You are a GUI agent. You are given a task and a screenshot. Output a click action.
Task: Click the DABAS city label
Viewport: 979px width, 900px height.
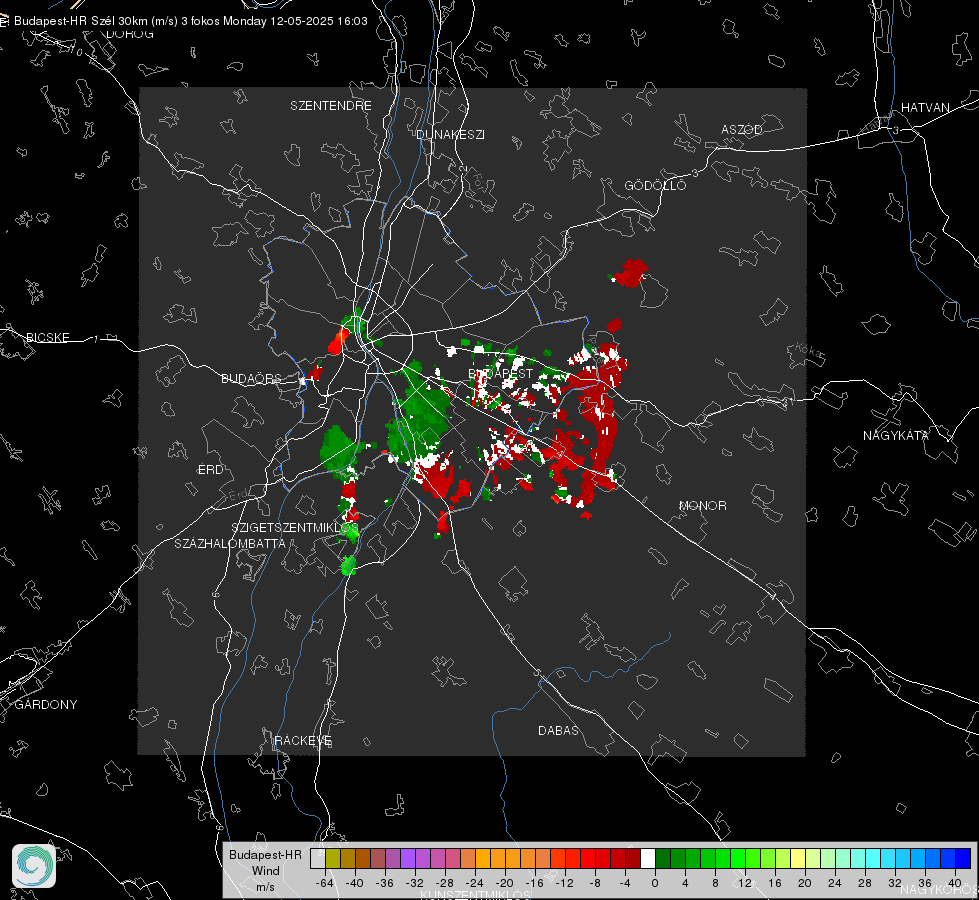pyautogui.click(x=558, y=730)
